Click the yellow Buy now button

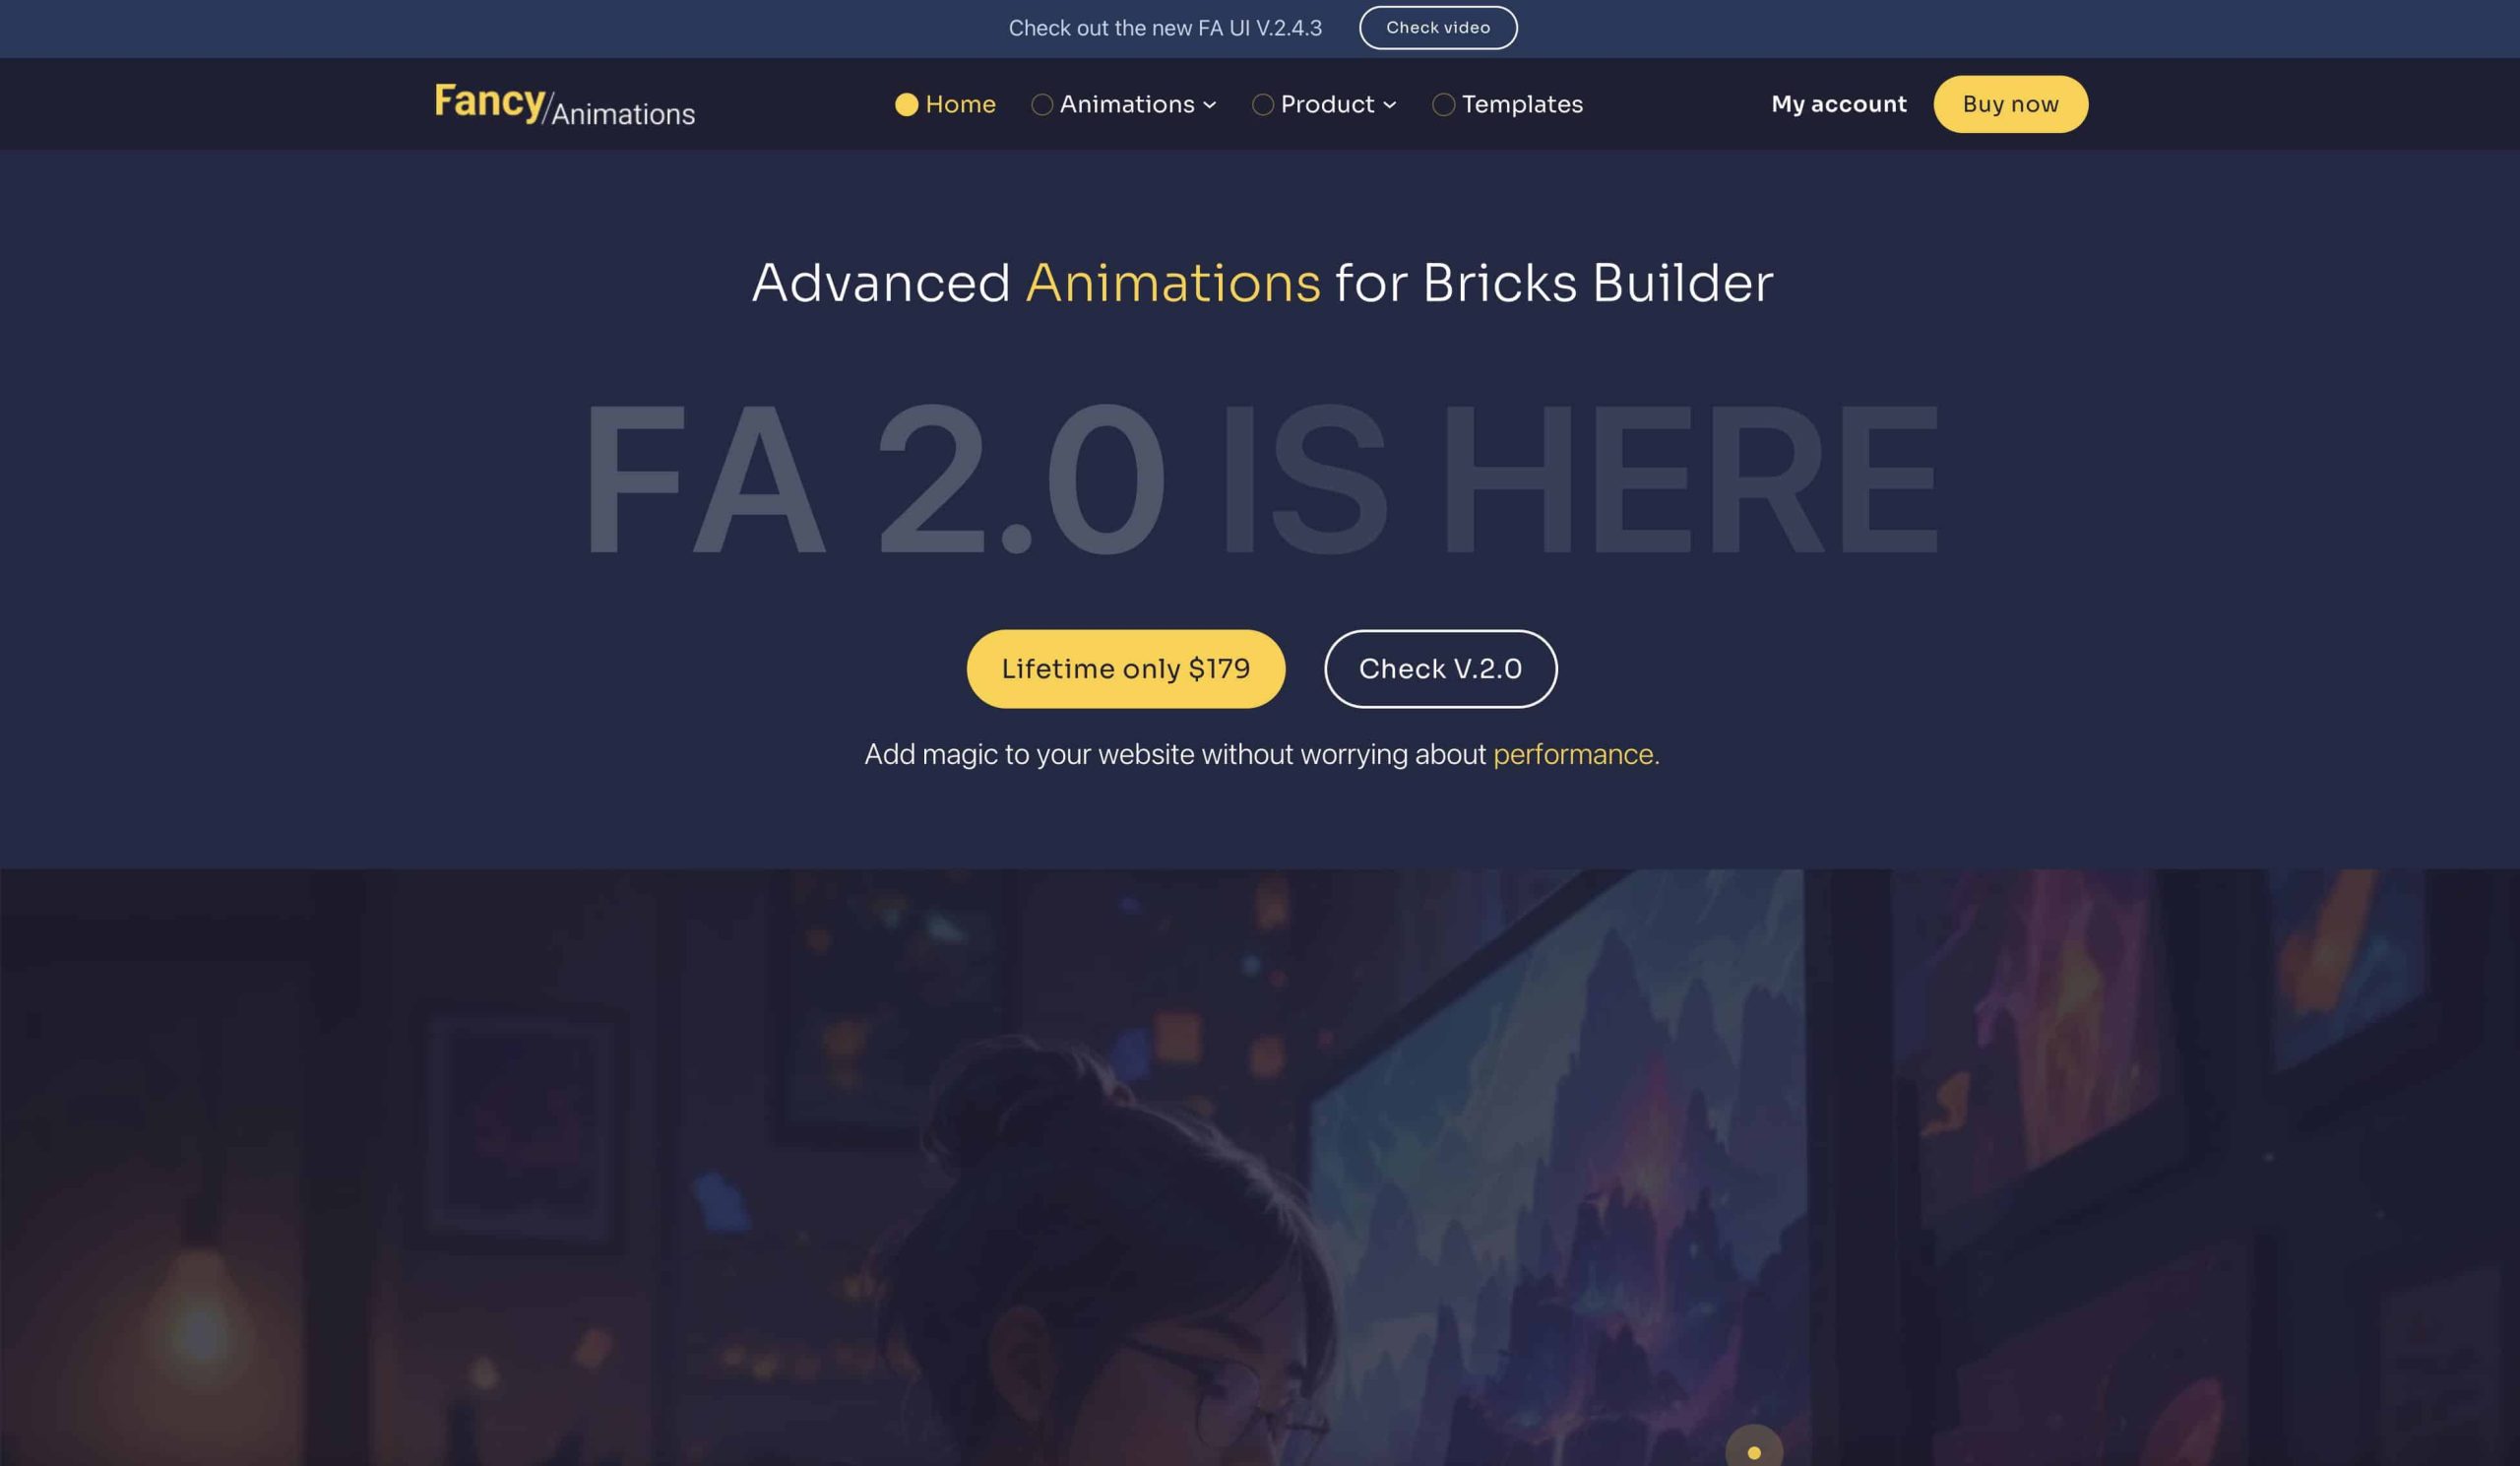pos(2010,104)
